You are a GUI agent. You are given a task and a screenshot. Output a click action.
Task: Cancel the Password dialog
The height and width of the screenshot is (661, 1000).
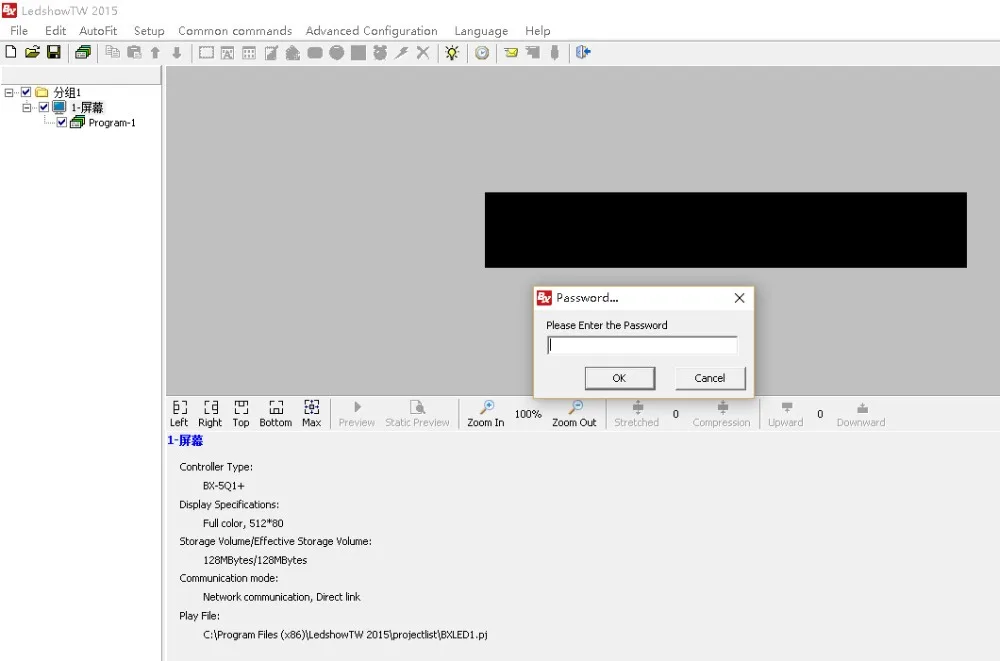click(710, 378)
